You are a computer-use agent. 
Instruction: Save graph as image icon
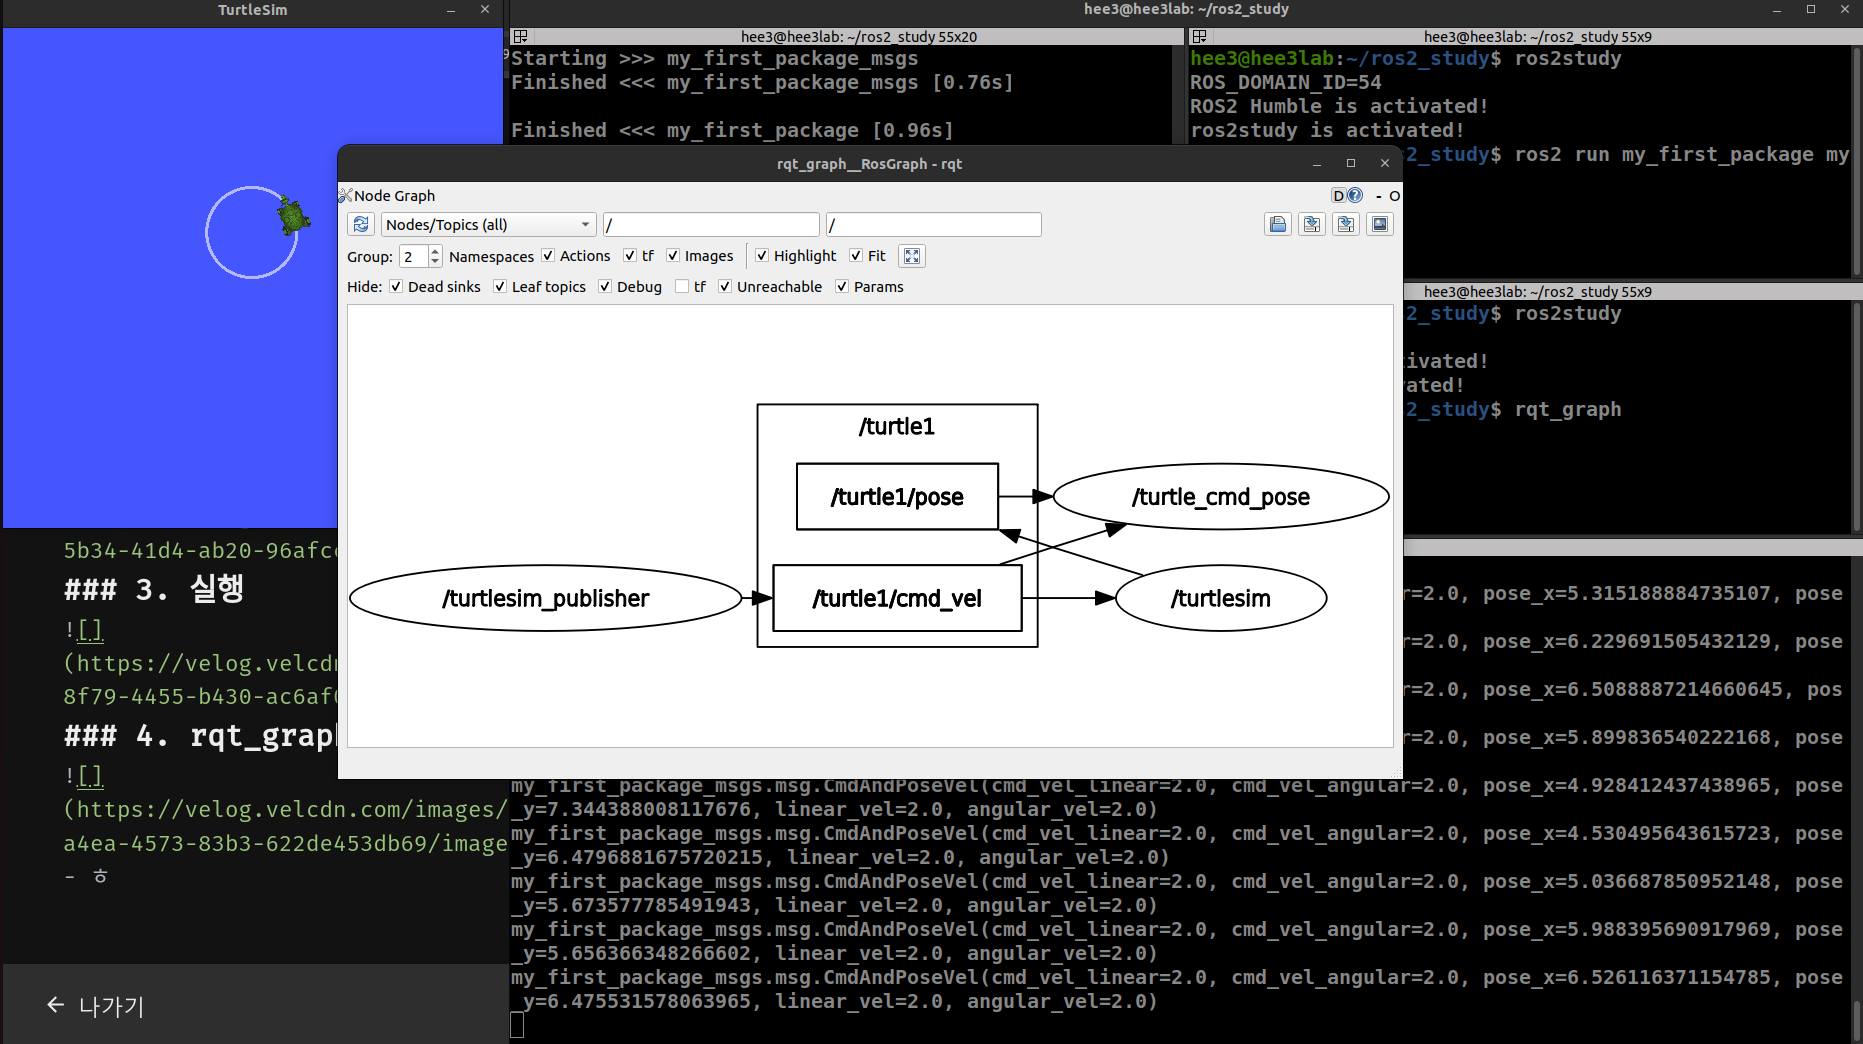[x=1380, y=225]
